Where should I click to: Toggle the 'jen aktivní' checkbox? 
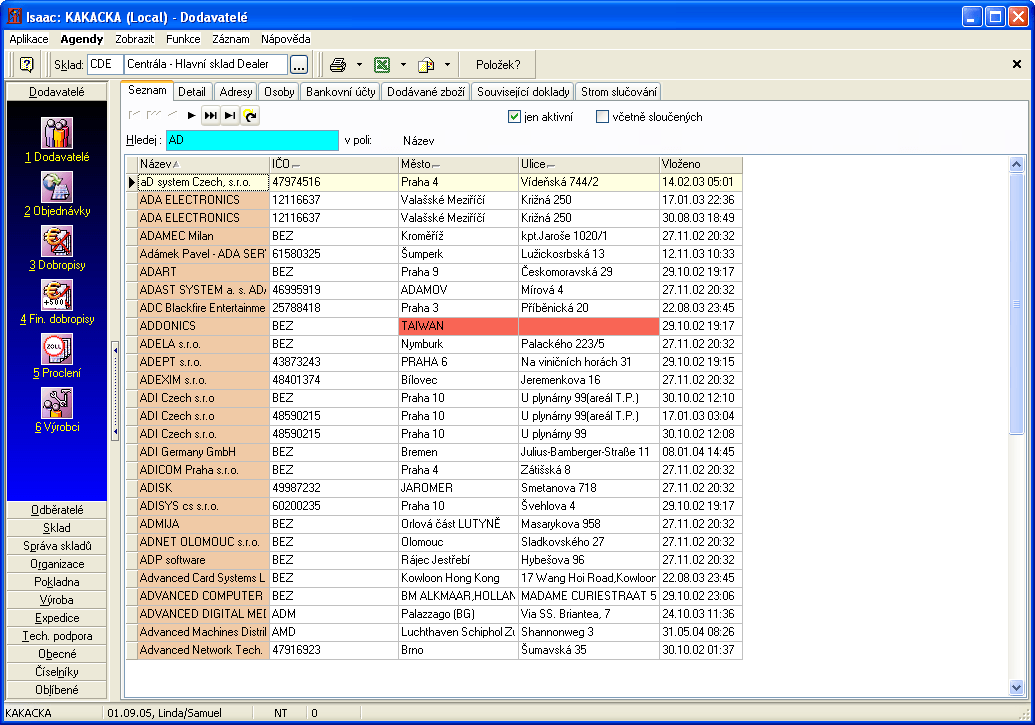pos(515,117)
